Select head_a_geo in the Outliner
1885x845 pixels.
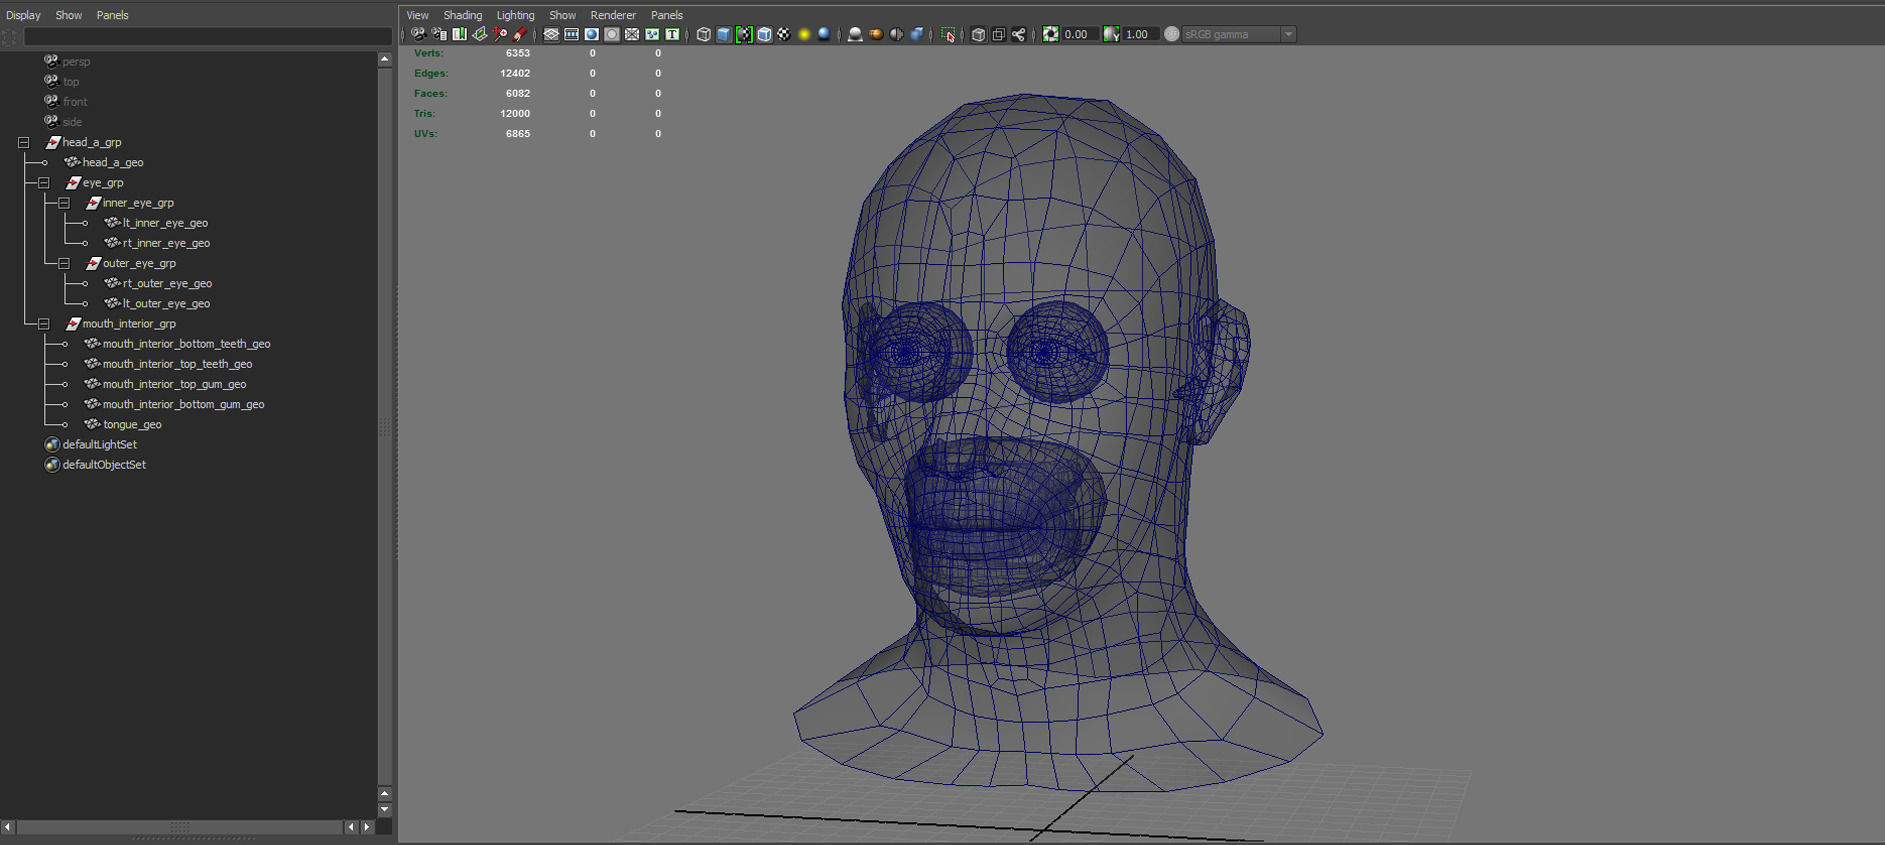point(113,162)
